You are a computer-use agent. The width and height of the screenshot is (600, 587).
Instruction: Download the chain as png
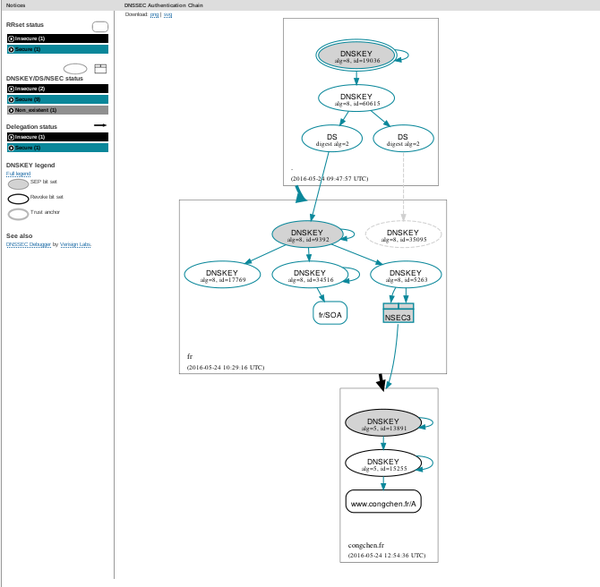155,15
